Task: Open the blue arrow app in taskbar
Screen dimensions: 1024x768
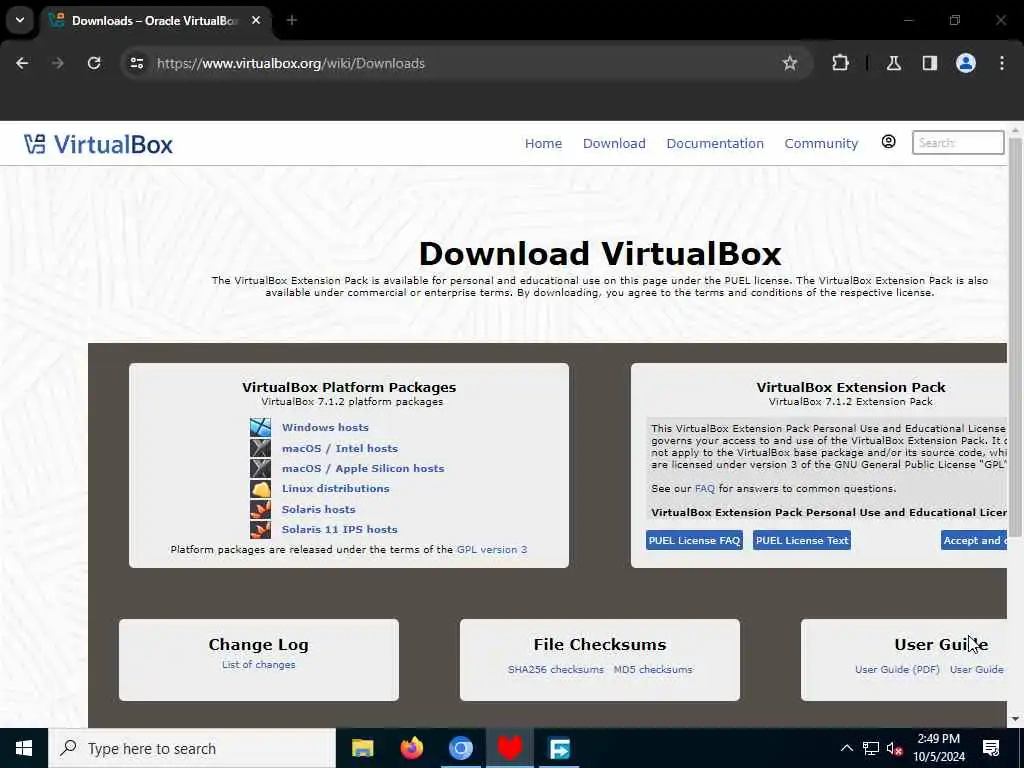Action: (559, 748)
